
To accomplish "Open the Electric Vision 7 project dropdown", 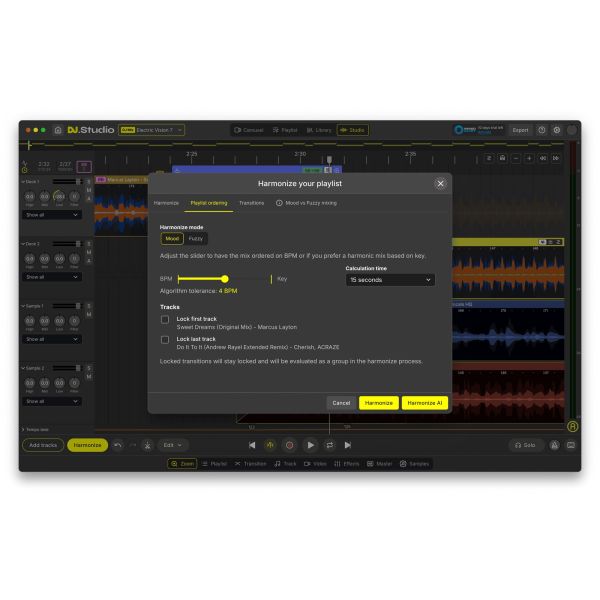I will [152, 130].
